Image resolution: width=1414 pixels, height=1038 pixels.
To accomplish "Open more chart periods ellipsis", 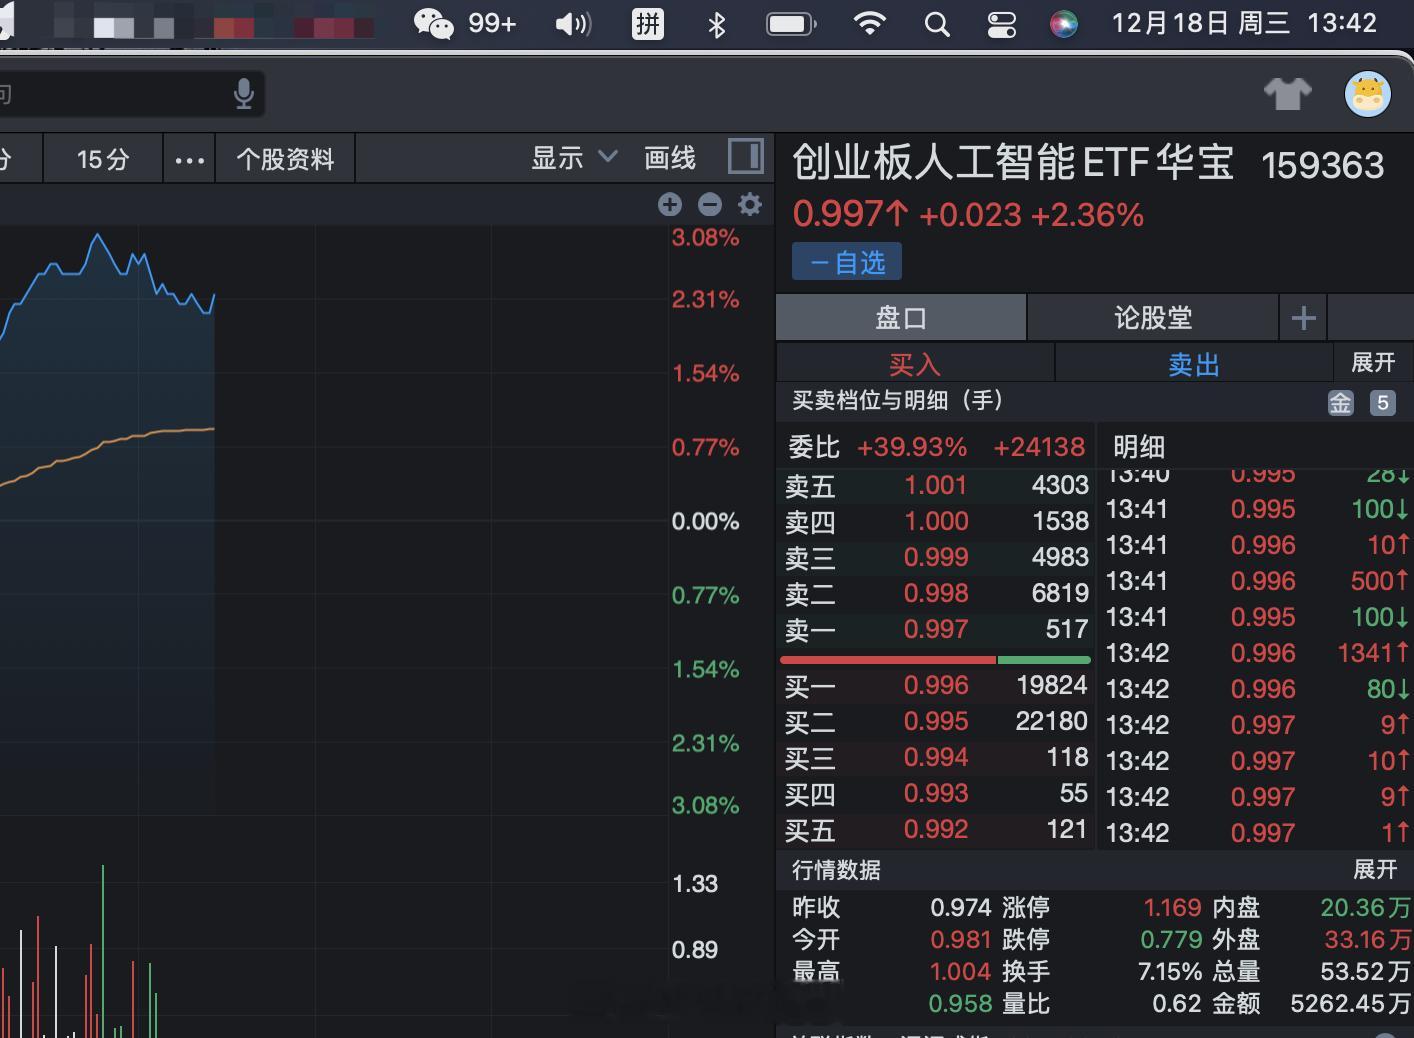I will pos(189,159).
